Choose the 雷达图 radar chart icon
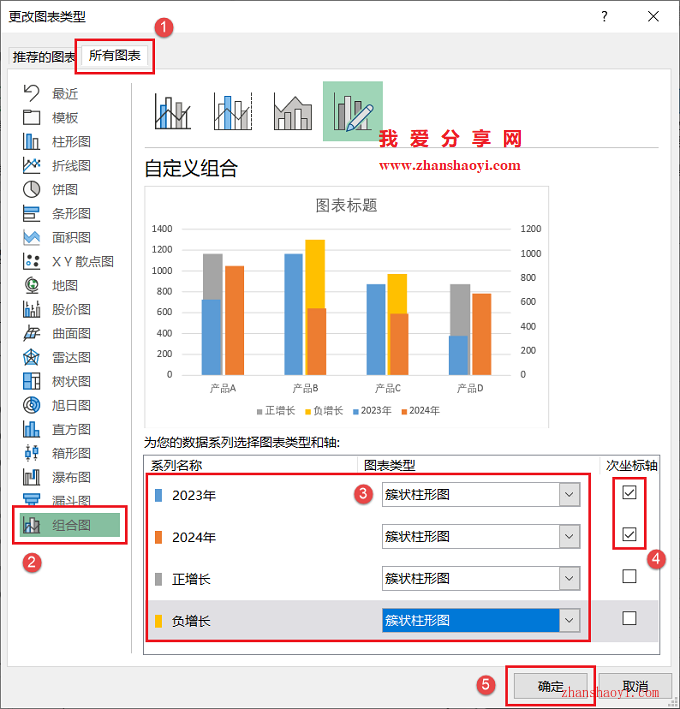 tap(32, 357)
